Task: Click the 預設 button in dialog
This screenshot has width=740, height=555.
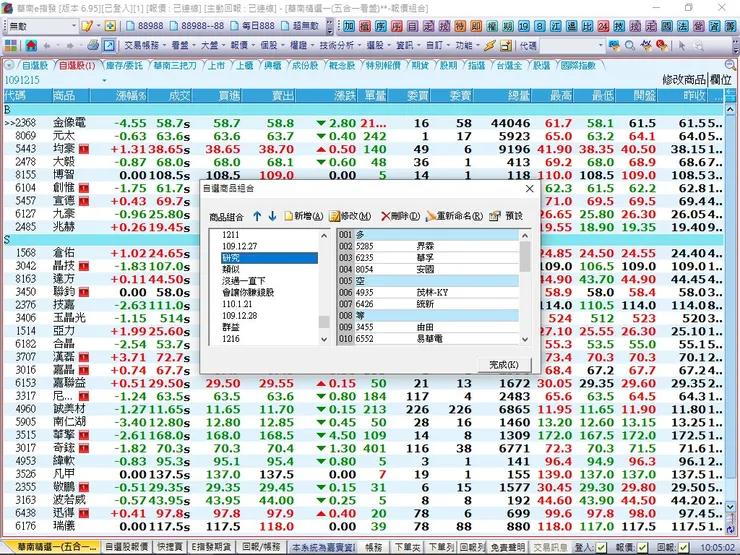Action: pos(506,216)
